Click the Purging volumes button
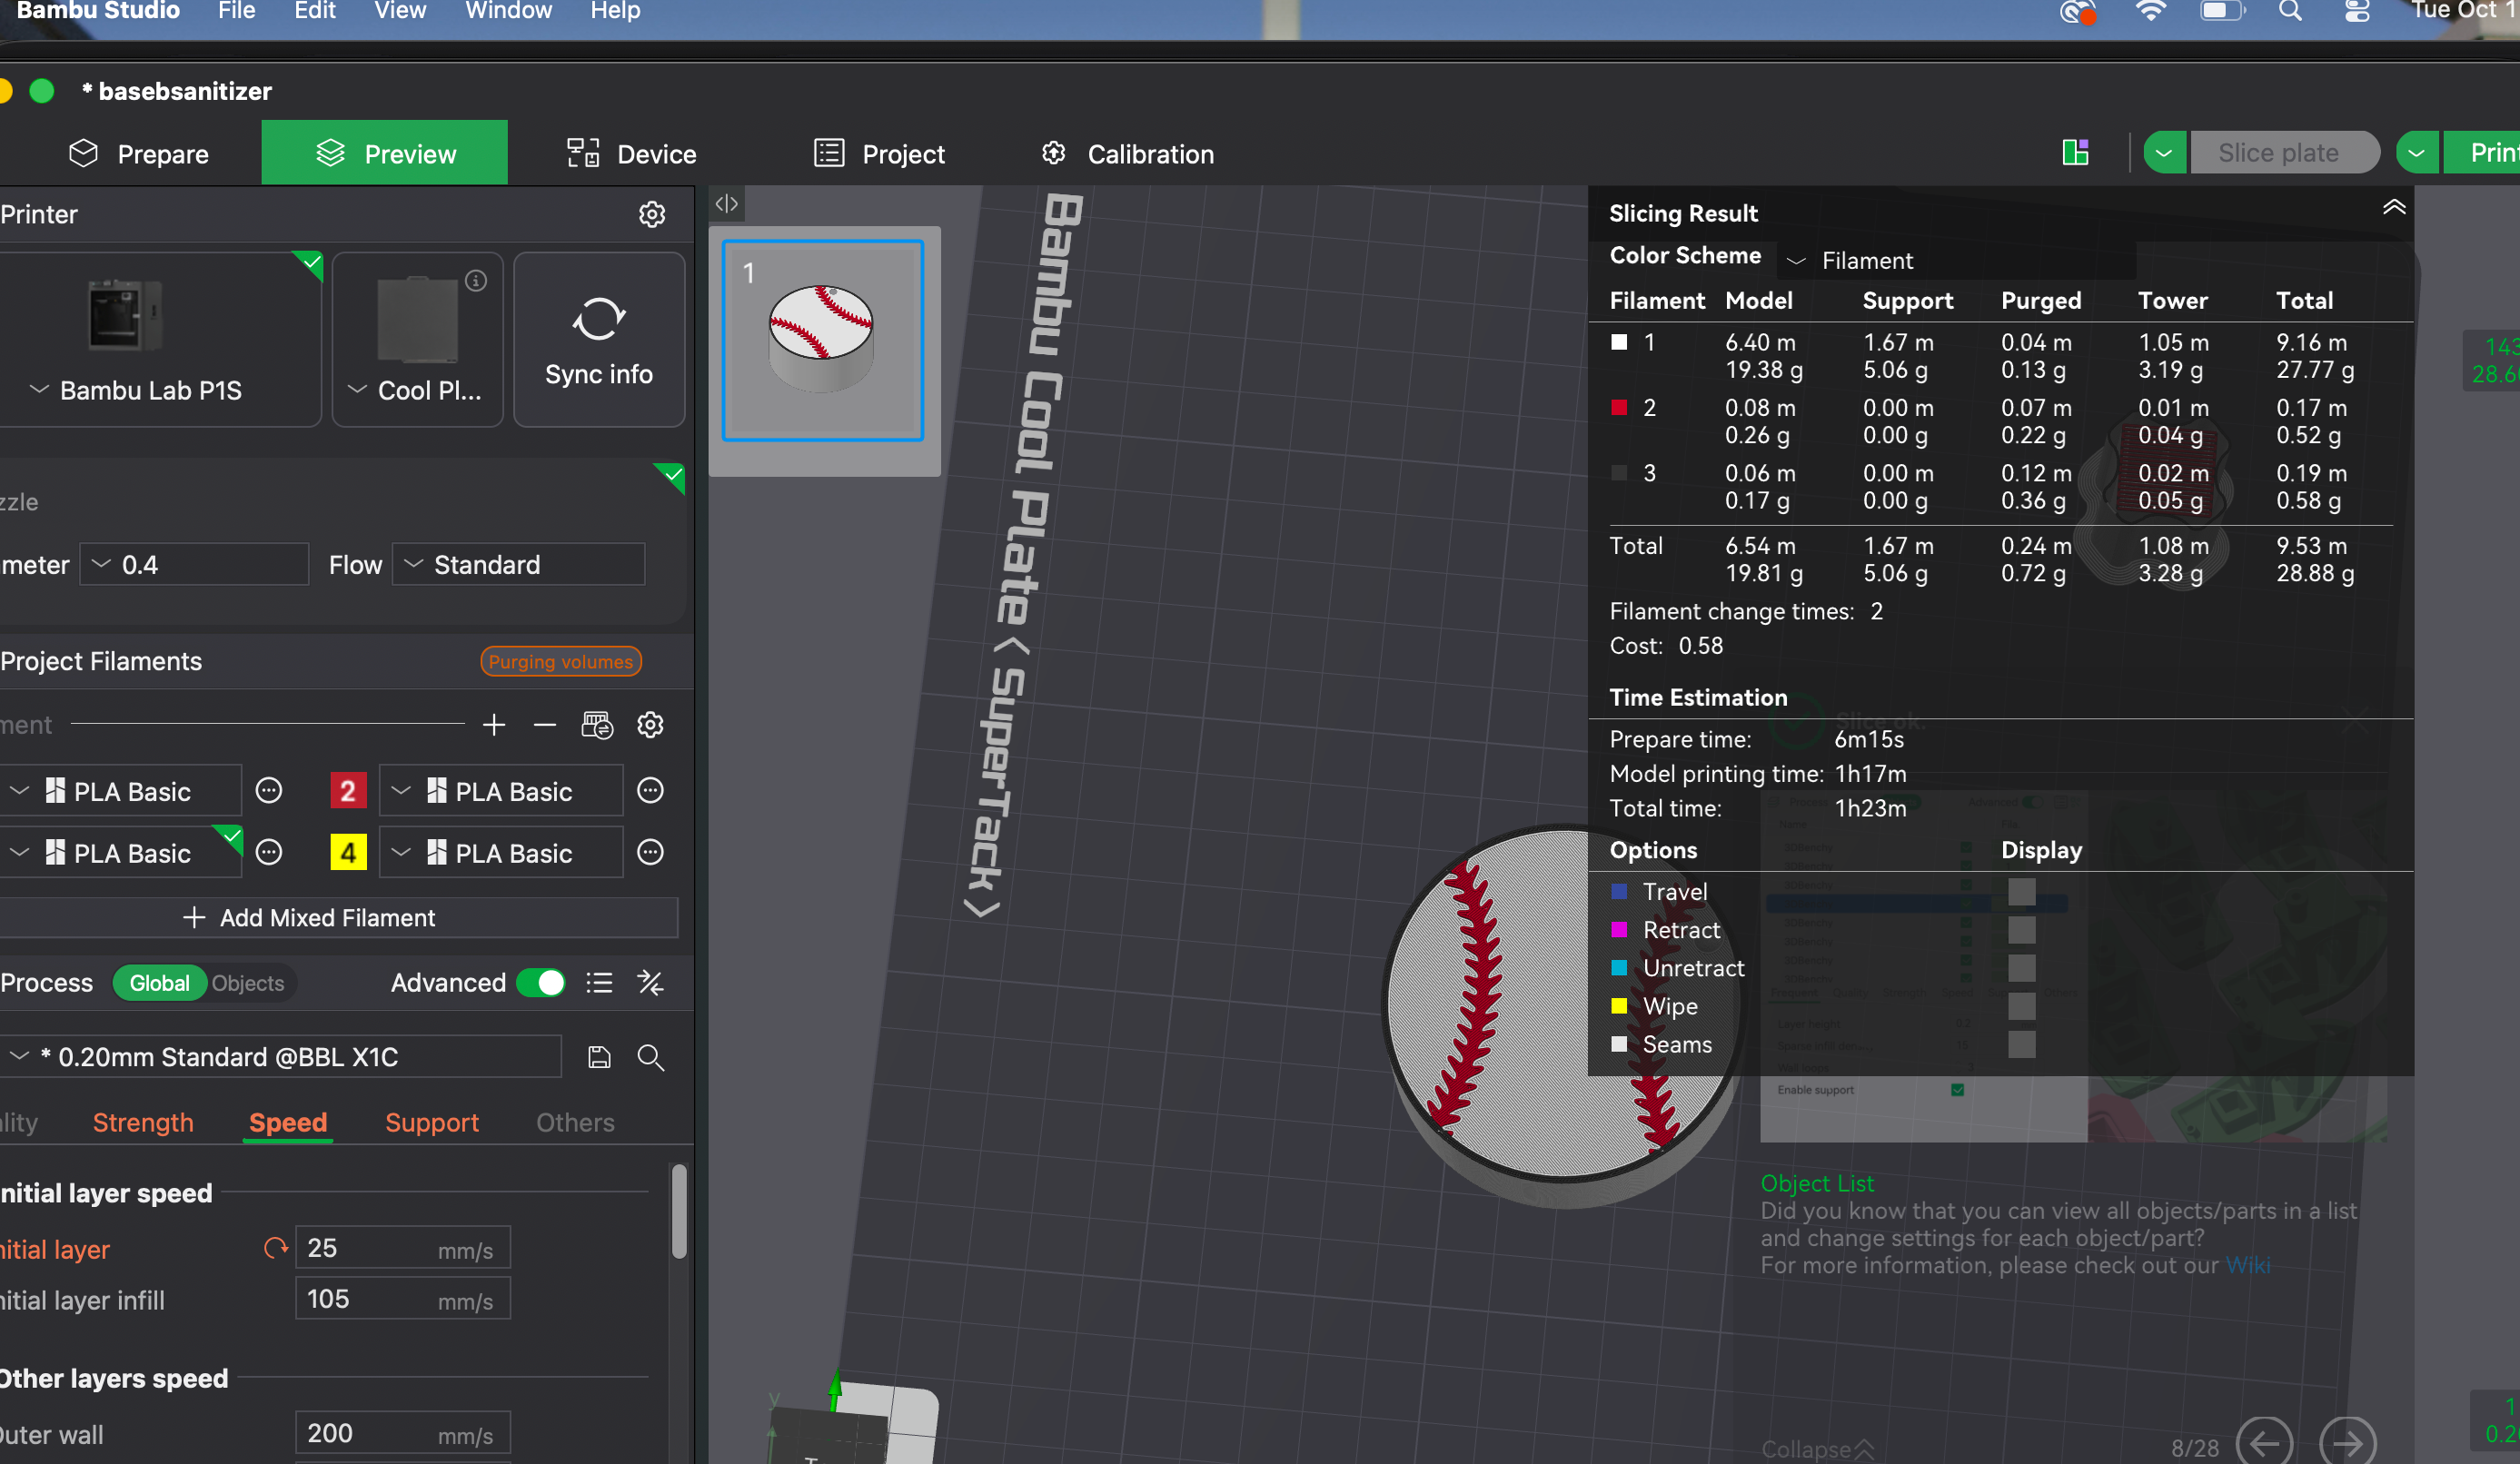The width and height of the screenshot is (2520, 1464). click(560, 662)
